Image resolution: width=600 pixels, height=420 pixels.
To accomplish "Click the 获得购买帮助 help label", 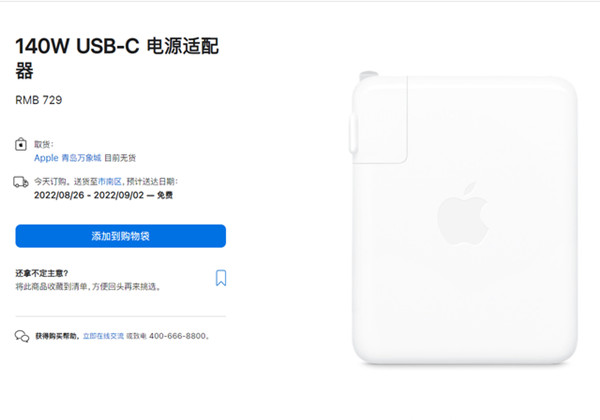I will (57, 336).
